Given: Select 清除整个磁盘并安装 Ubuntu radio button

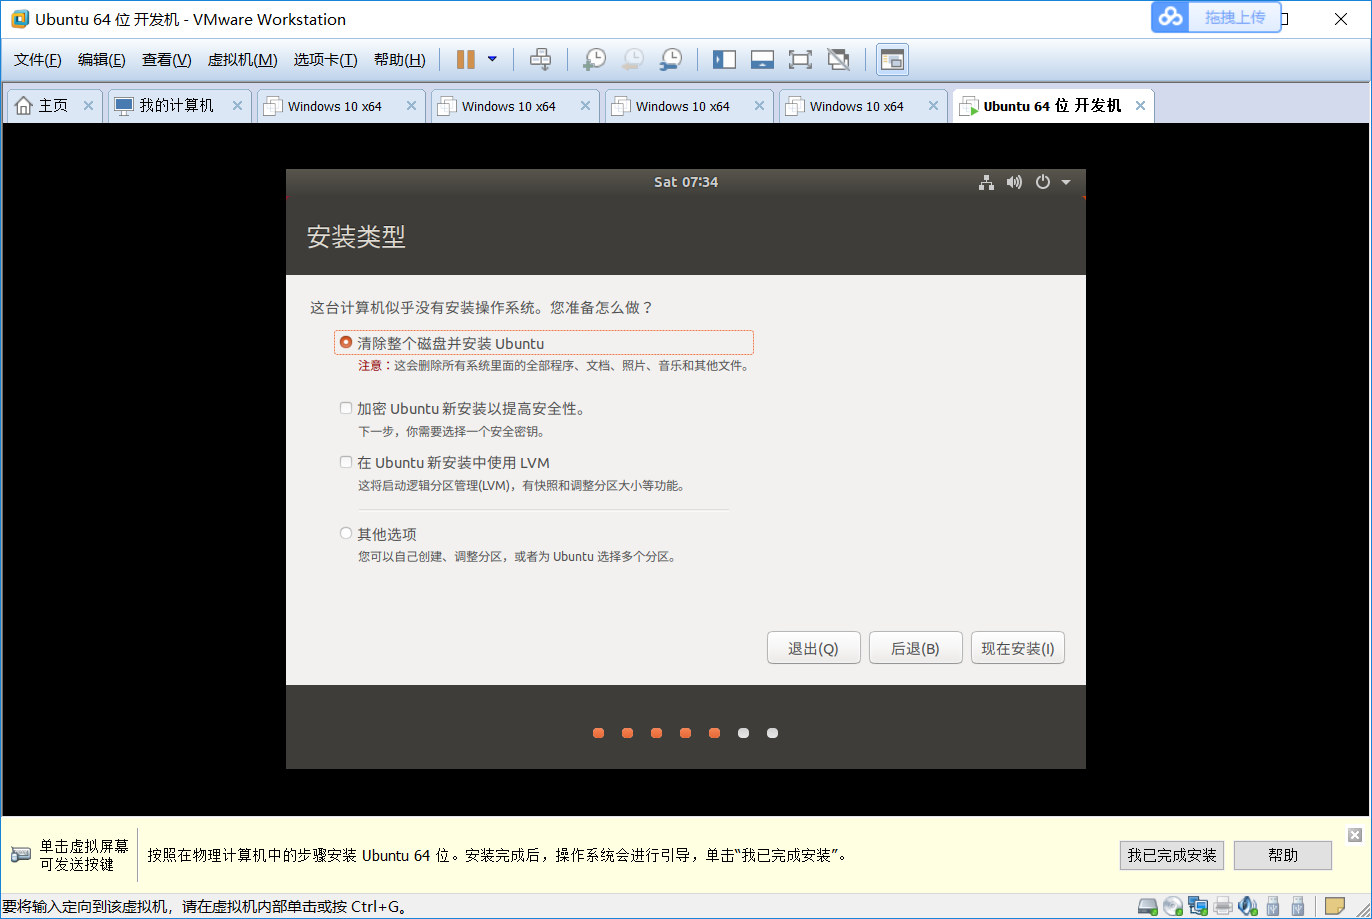Looking at the screenshot, I should 346,342.
